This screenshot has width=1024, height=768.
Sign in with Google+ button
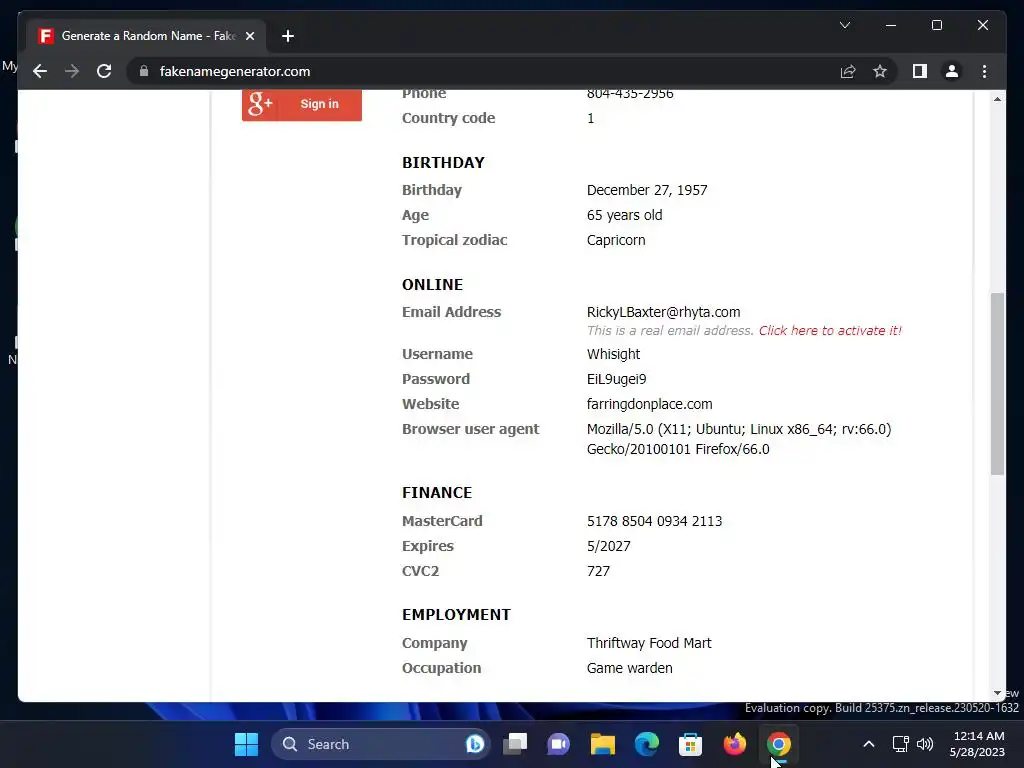pos(302,104)
